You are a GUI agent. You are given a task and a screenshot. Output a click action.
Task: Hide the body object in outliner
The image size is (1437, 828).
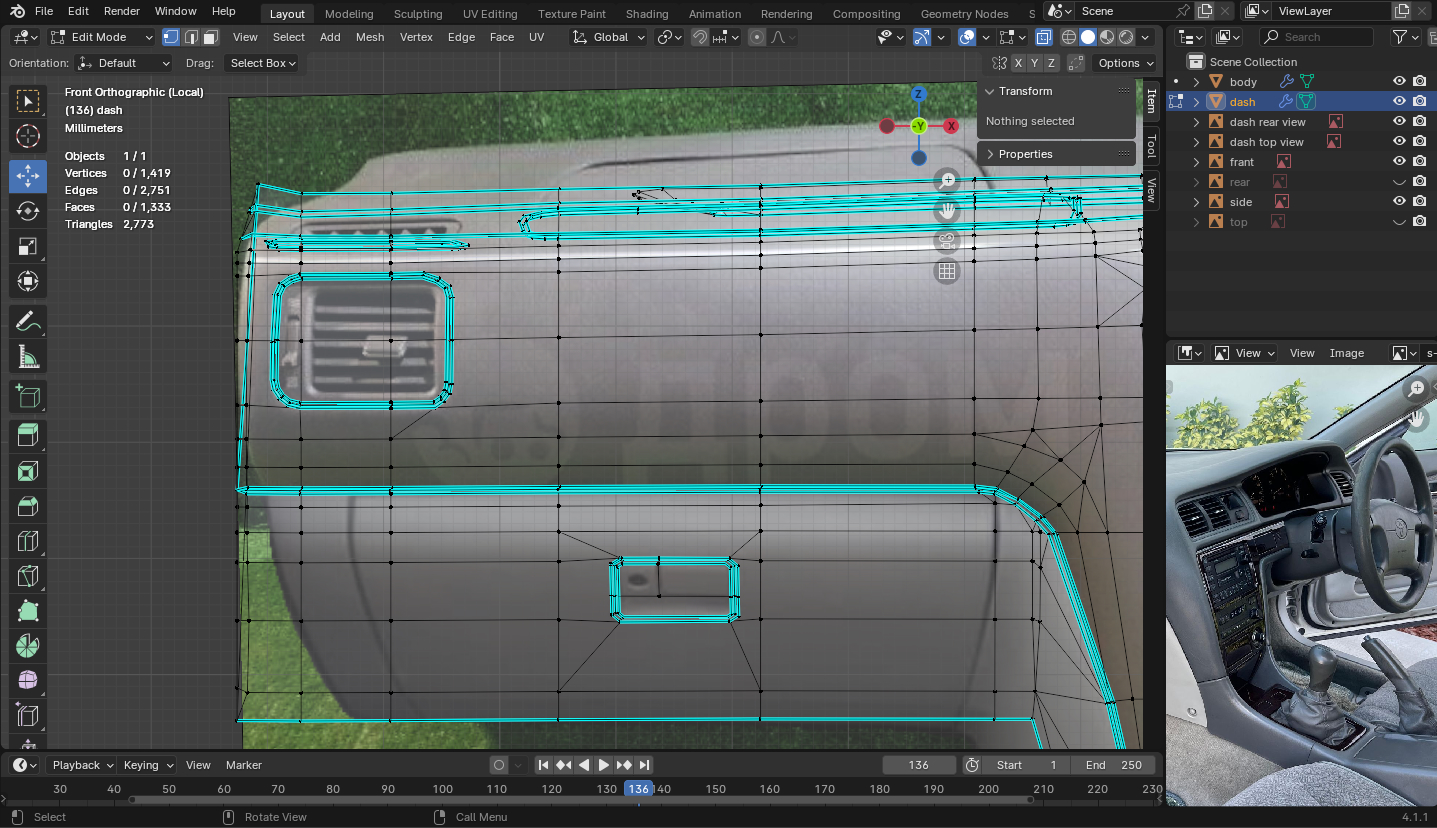(1399, 82)
